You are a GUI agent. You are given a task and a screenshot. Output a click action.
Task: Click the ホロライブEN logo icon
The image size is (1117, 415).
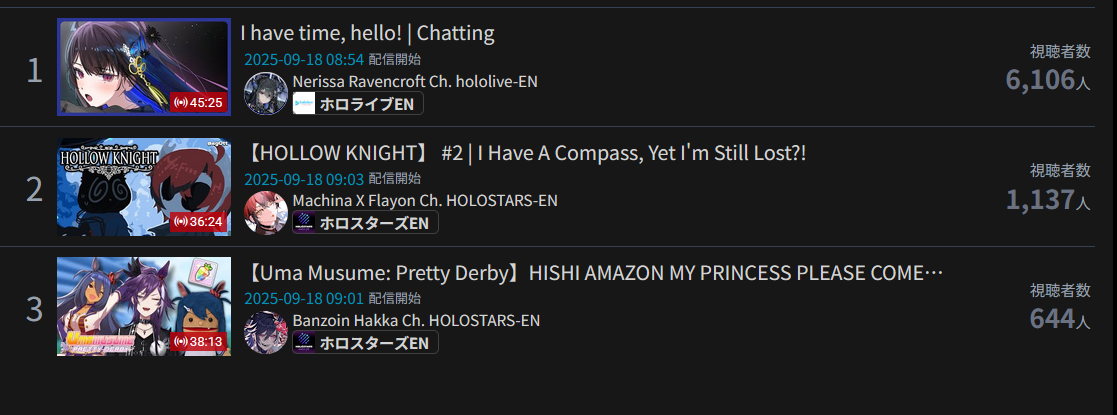pos(304,103)
